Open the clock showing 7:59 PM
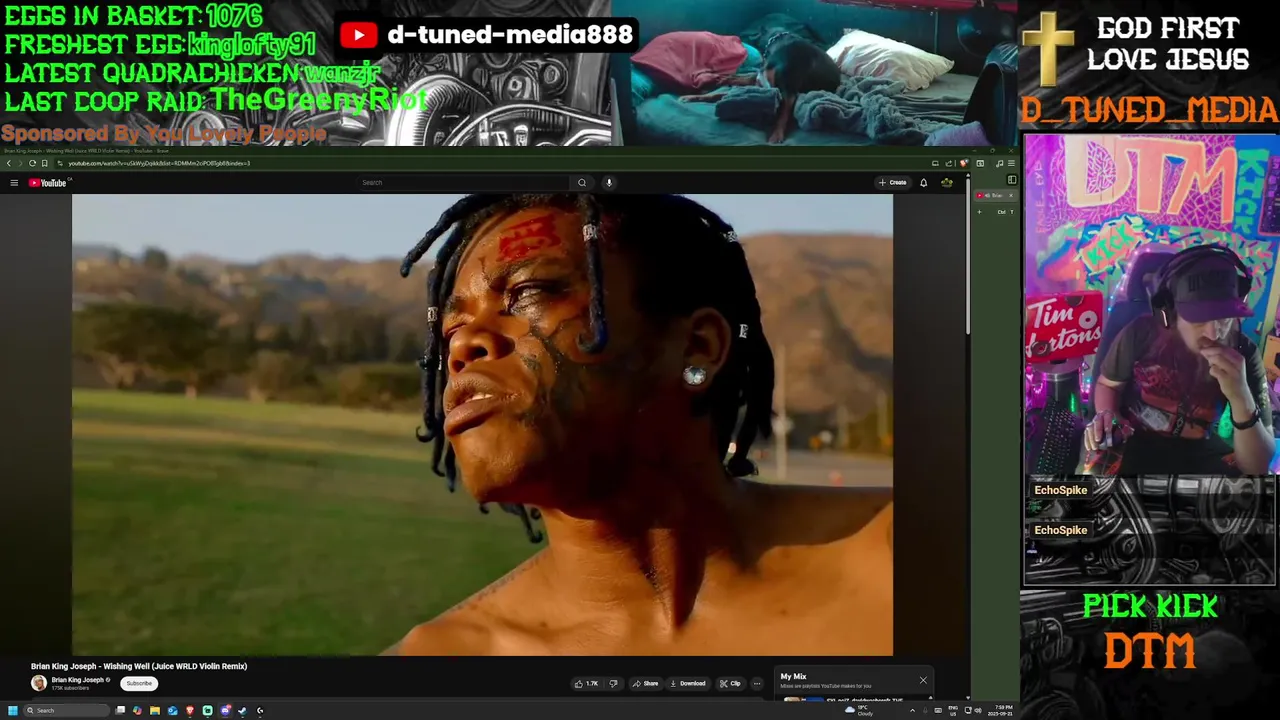 [1000, 711]
